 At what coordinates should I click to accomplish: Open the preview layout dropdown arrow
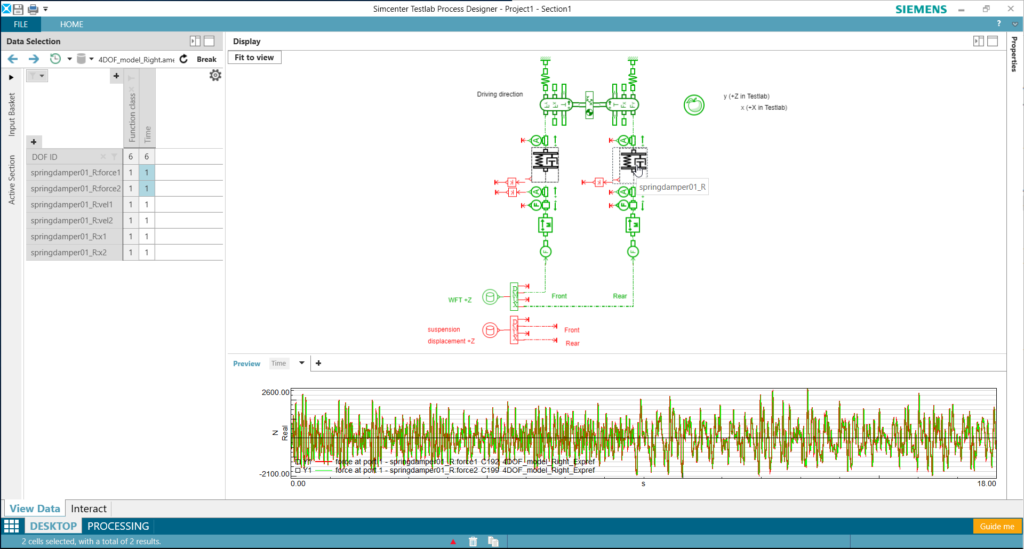tap(302, 363)
